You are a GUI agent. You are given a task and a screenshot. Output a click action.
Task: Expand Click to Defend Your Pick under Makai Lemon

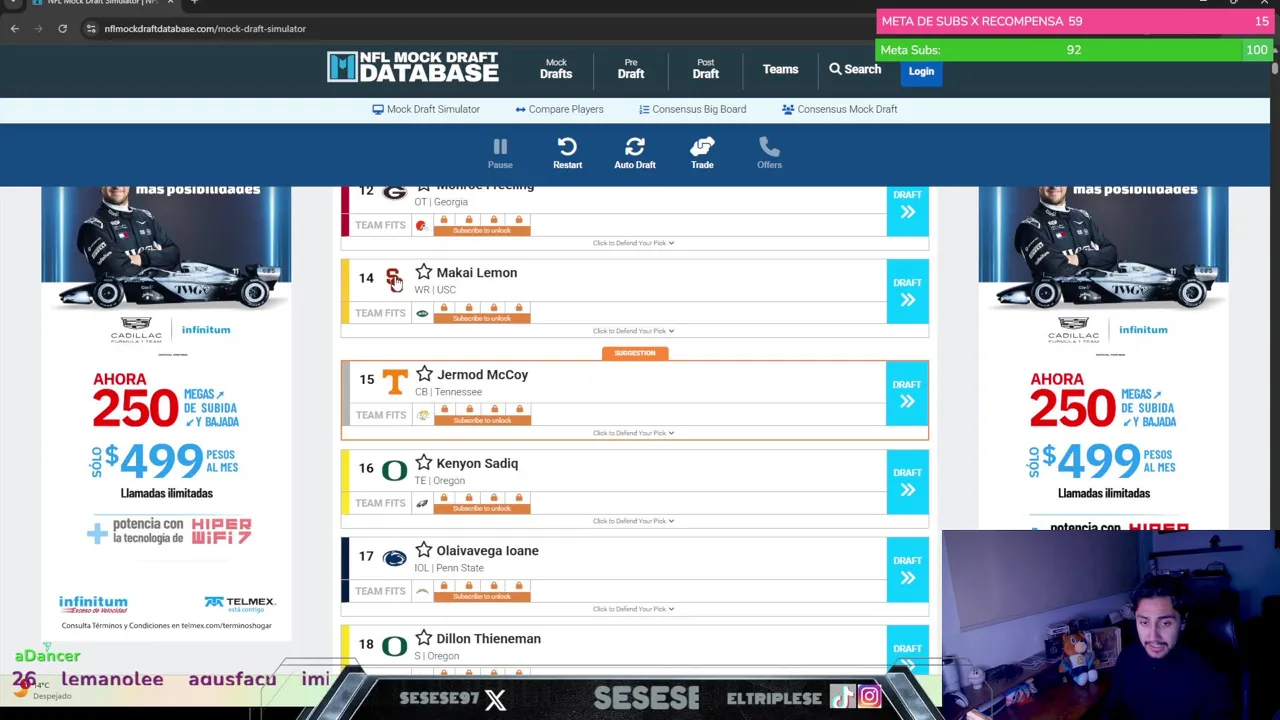[633, 331]
